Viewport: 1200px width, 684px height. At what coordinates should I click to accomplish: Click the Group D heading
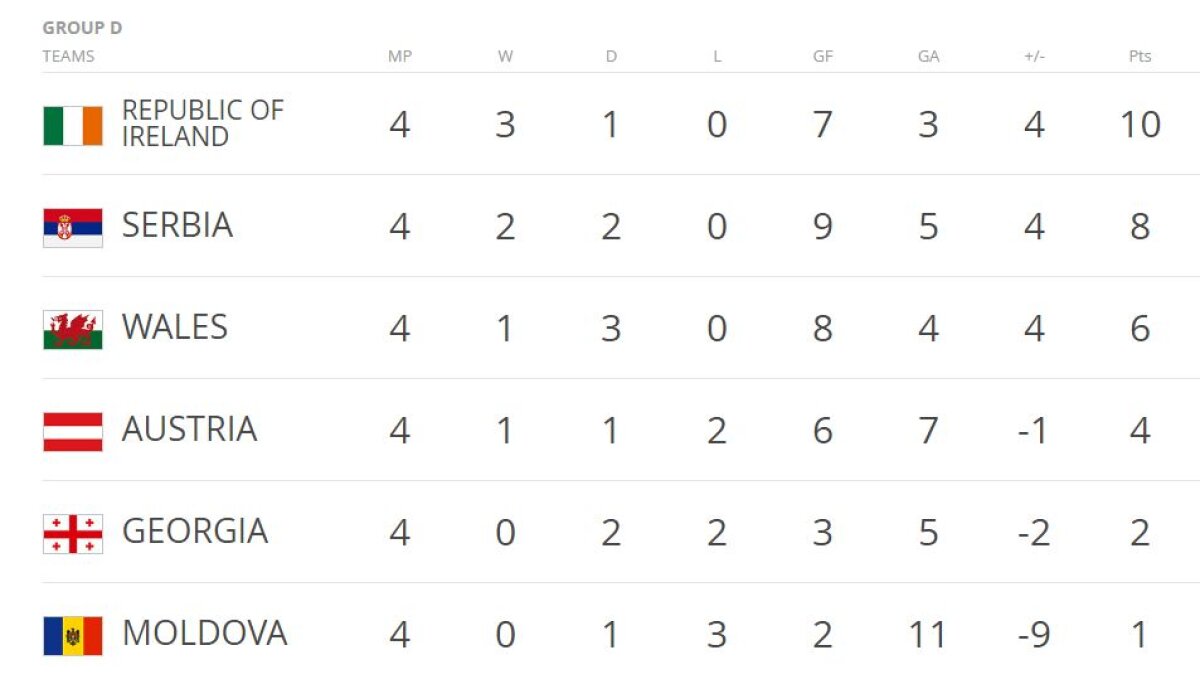82,28
